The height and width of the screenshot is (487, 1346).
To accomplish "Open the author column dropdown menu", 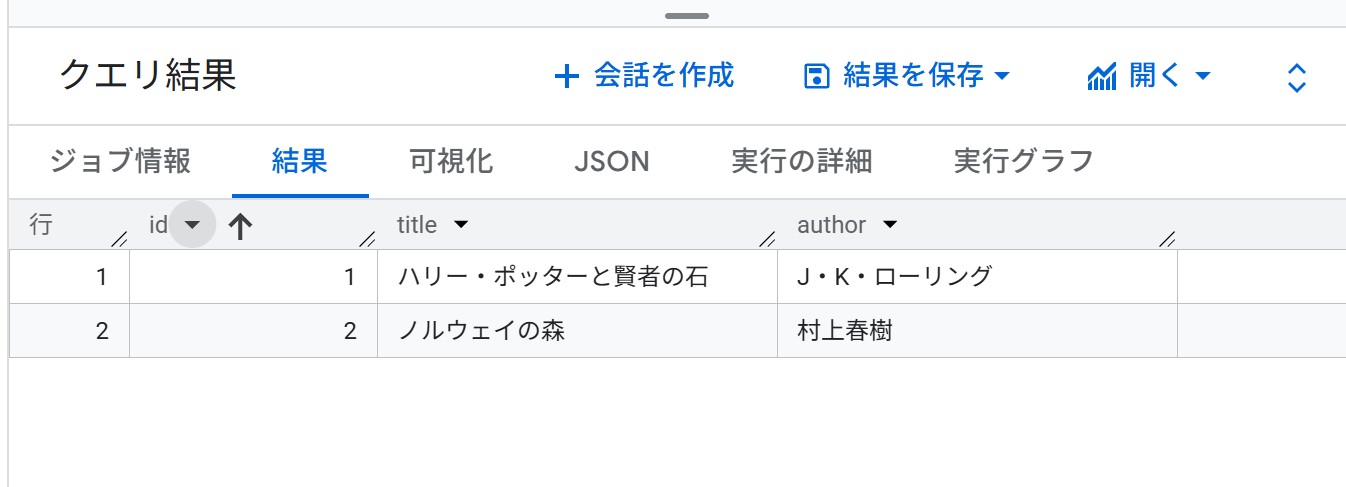I will click(889, 225).
